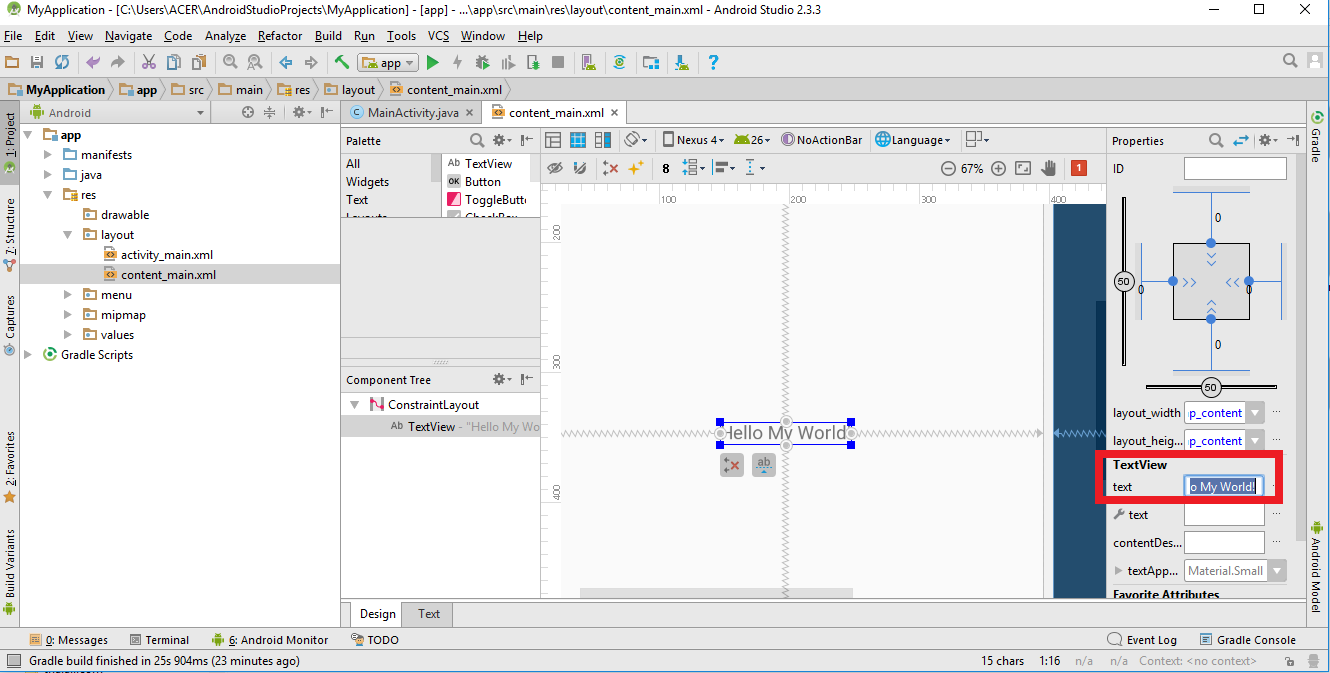Expand the Gradle Scripts node arrow

[28, 355]
